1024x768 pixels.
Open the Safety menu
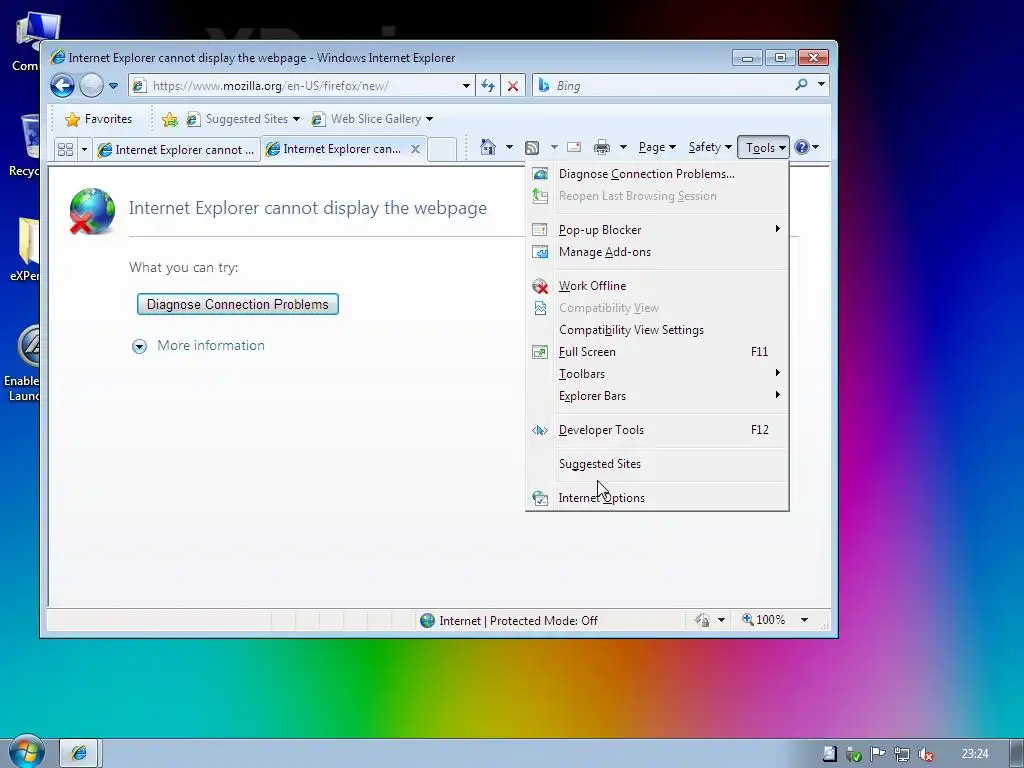(x=710, y=147)
